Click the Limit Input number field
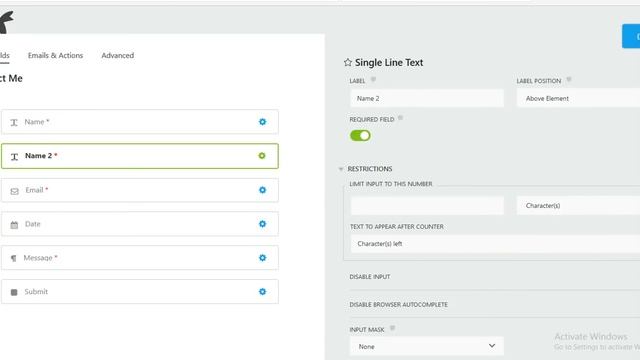Image resolution: width=640 pixels, height=360 pixels. pyautogui.click(x=427, y=205)
